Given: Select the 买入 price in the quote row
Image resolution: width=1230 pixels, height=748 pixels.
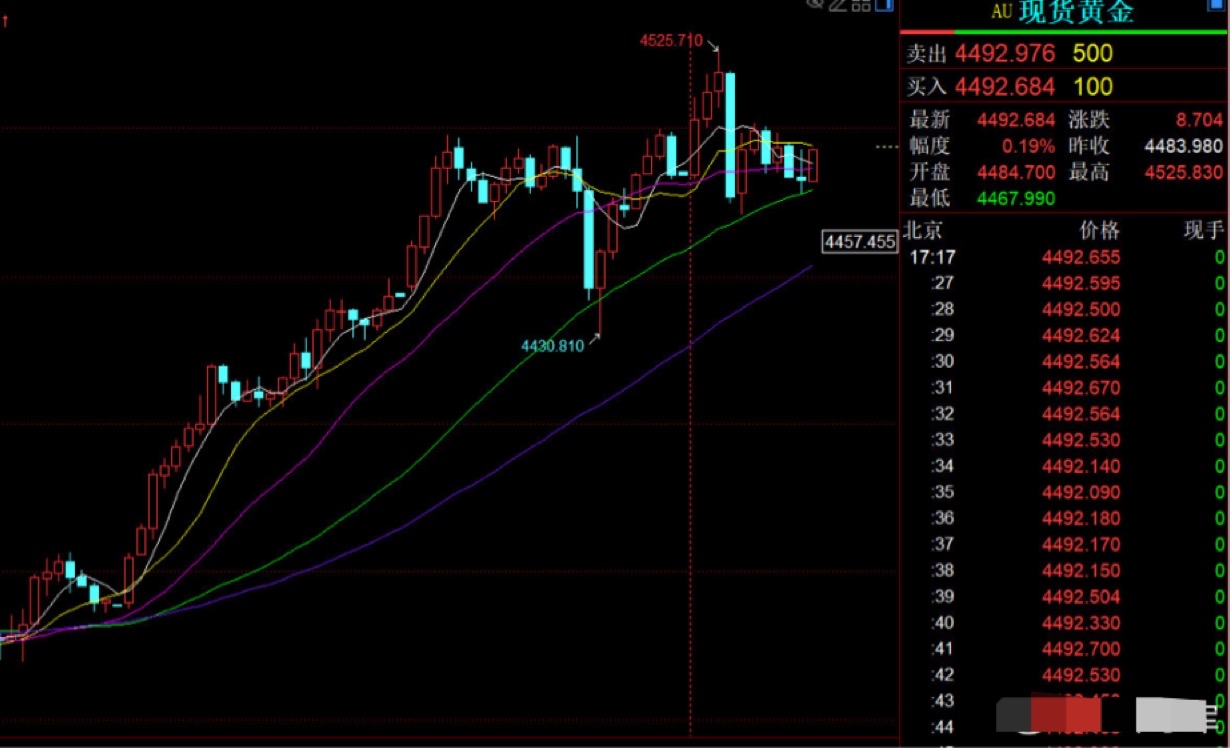Looking at the screenshot, I should pos(1005,86).
